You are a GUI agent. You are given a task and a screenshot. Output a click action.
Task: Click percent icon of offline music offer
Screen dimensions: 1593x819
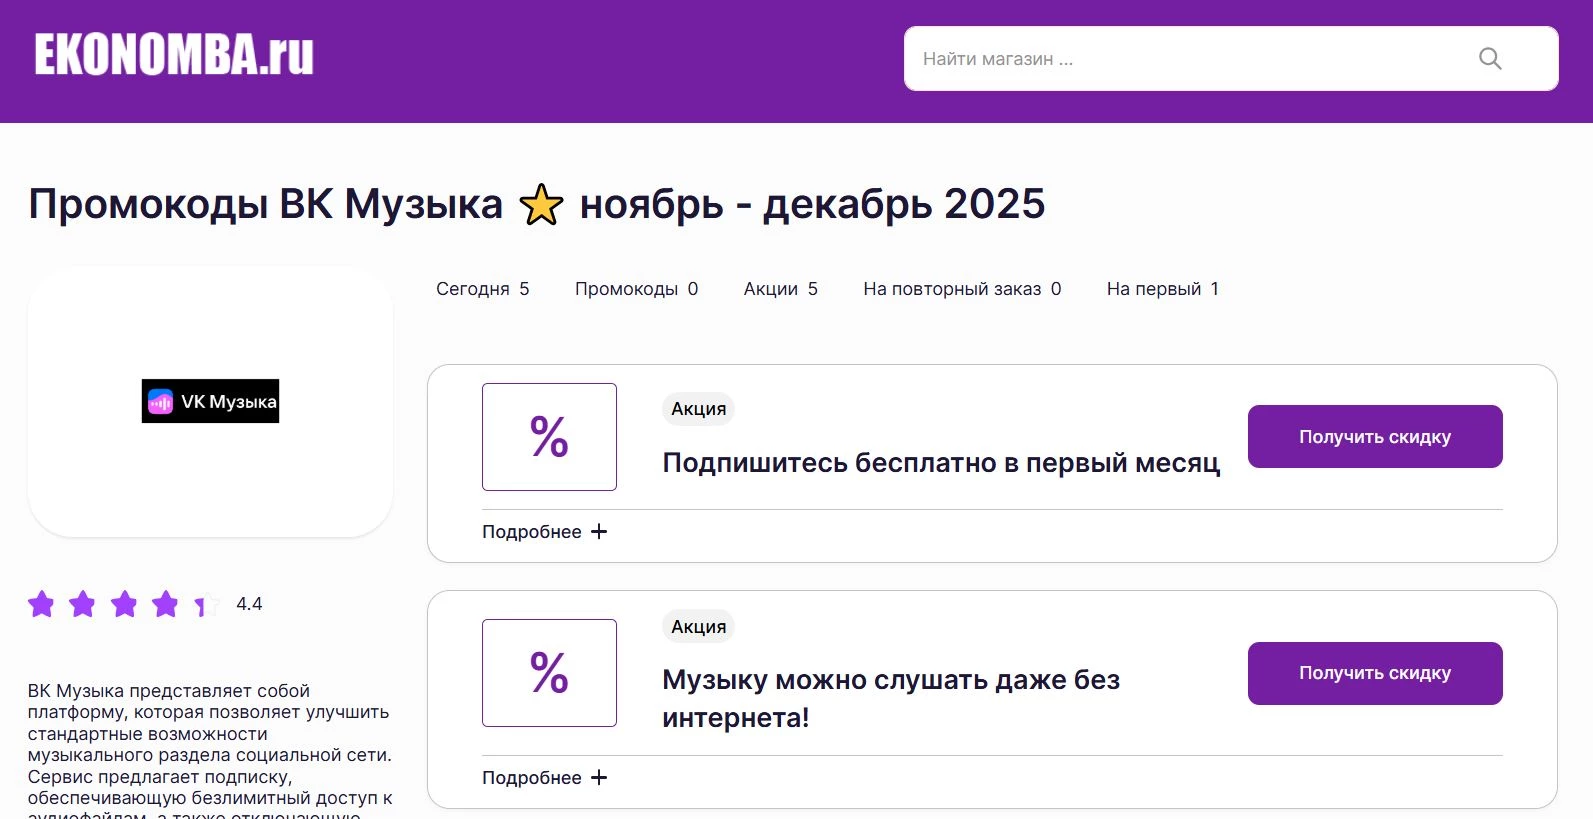pyautogui.click(x=549, y=673)
